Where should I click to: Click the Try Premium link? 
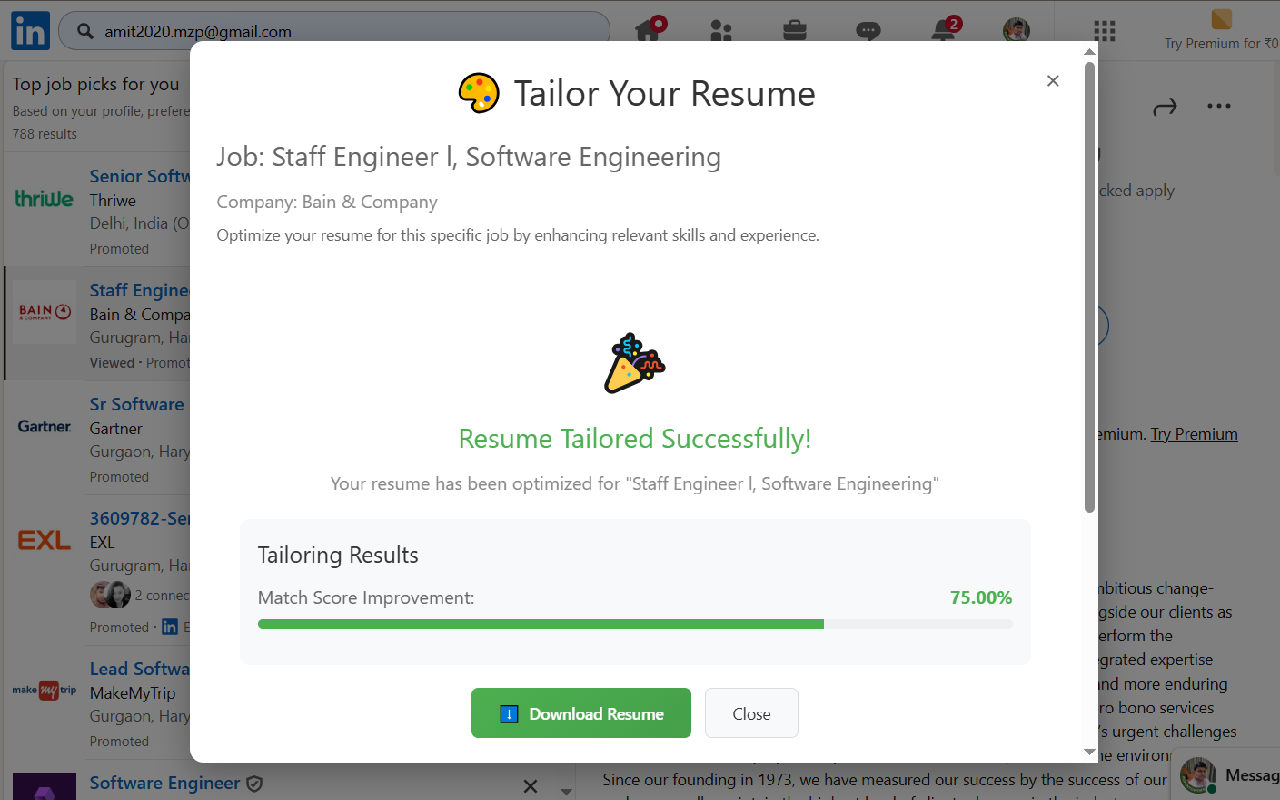coord(1194,434)
